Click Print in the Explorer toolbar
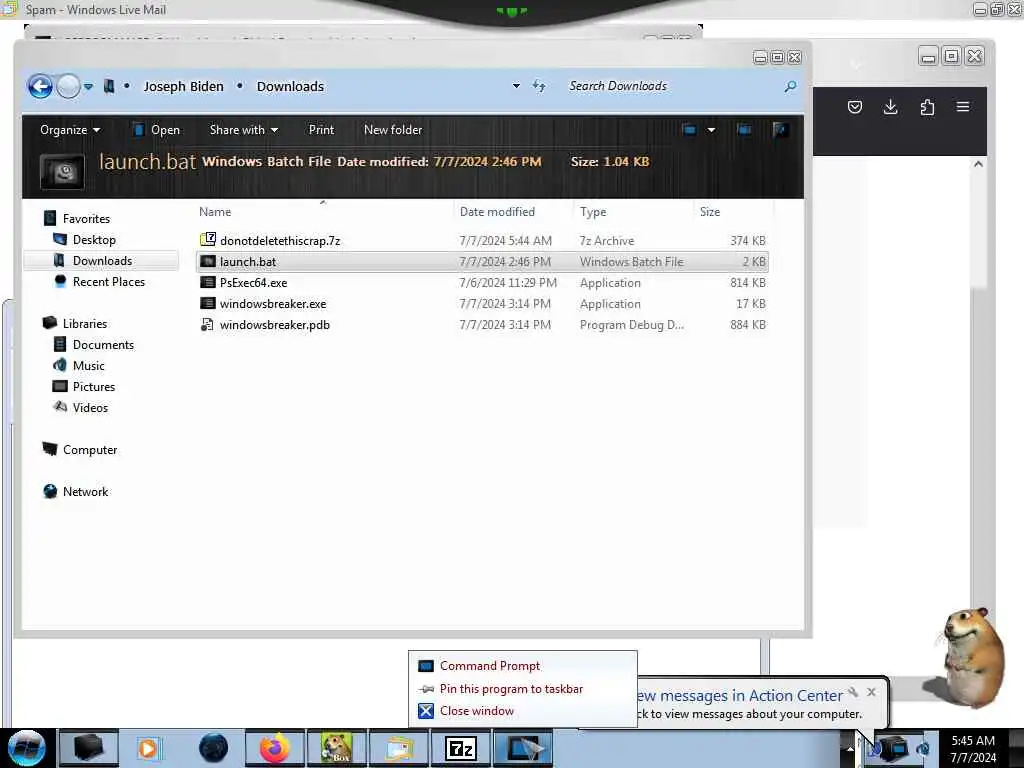 (x=321, y=129)
